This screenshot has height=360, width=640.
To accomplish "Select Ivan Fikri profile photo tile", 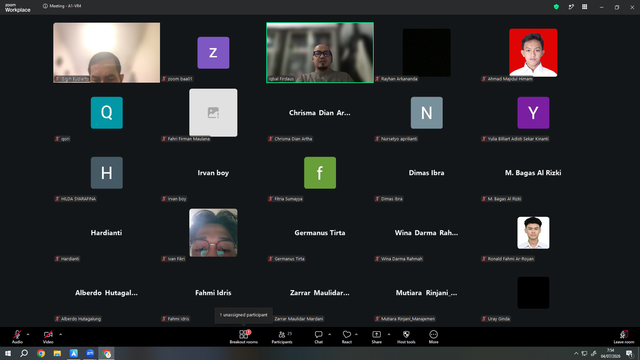I will point(213,233).
